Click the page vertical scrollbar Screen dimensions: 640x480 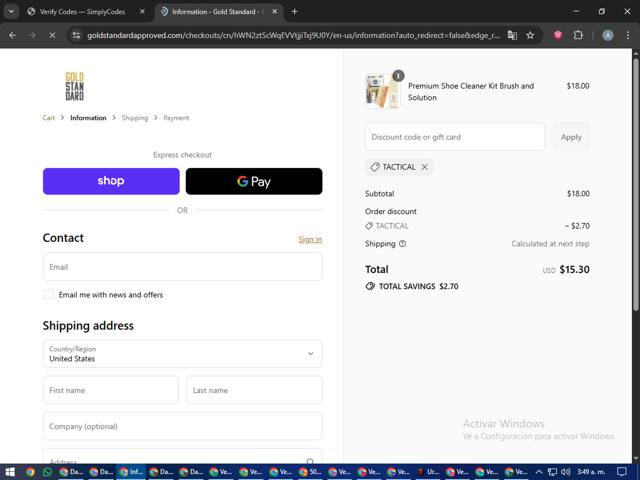pyautogui.click(x=636, y=184)
